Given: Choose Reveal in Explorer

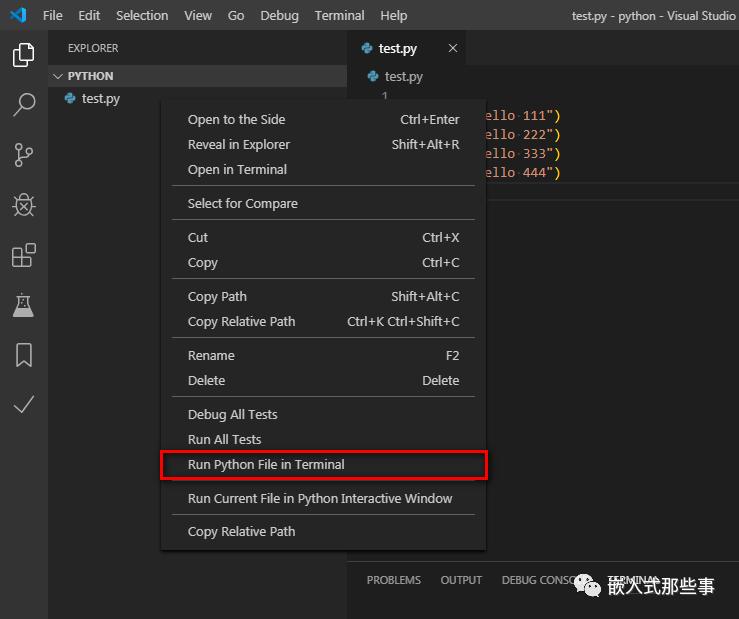Looking at the screenshot, I should tap(323, 145).
